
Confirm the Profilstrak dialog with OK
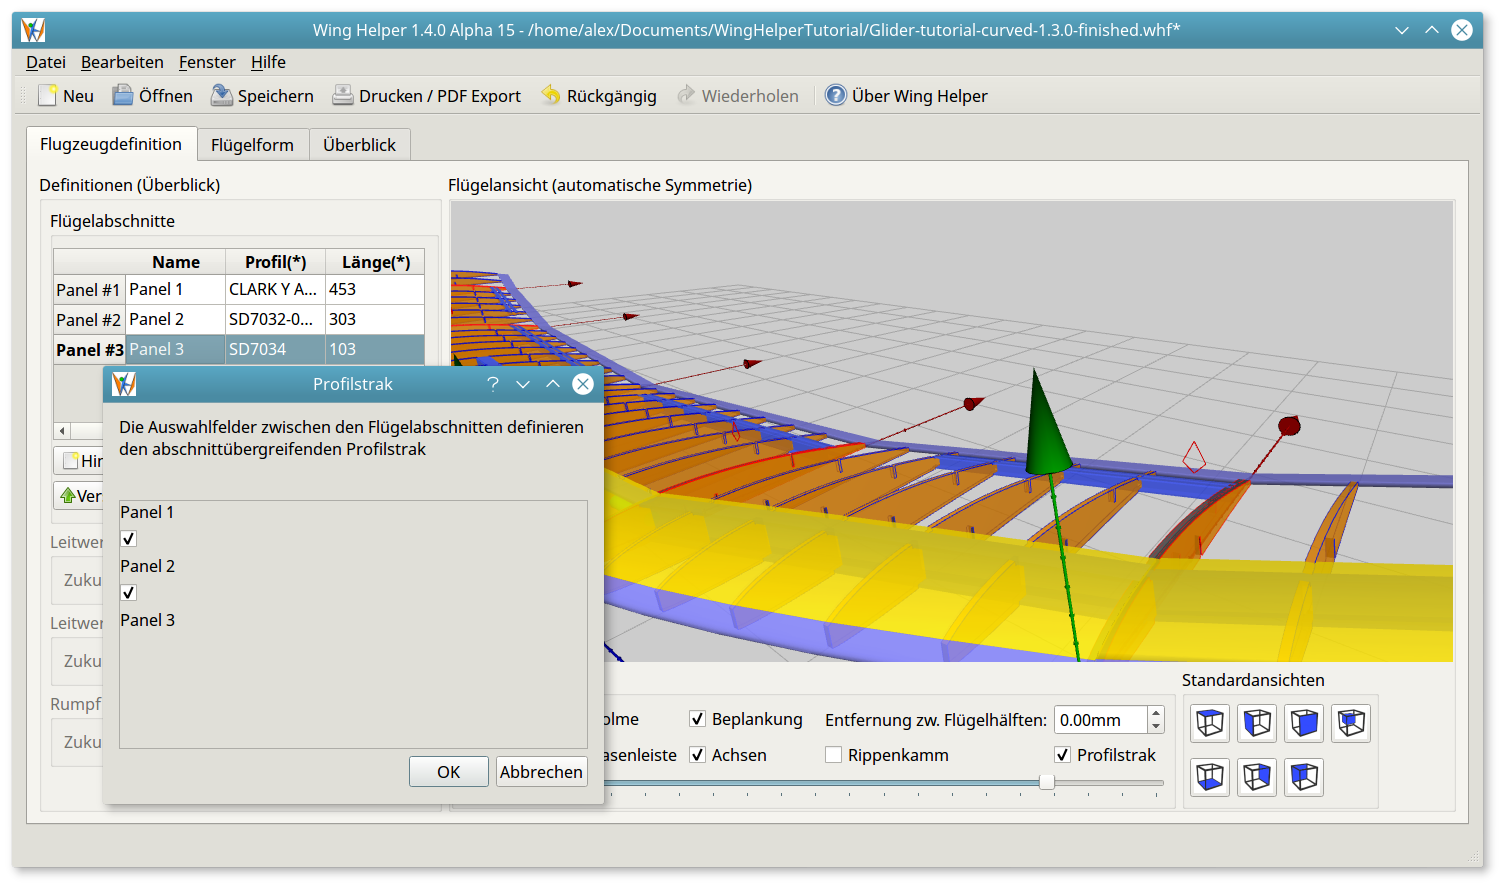pos(448,772)
